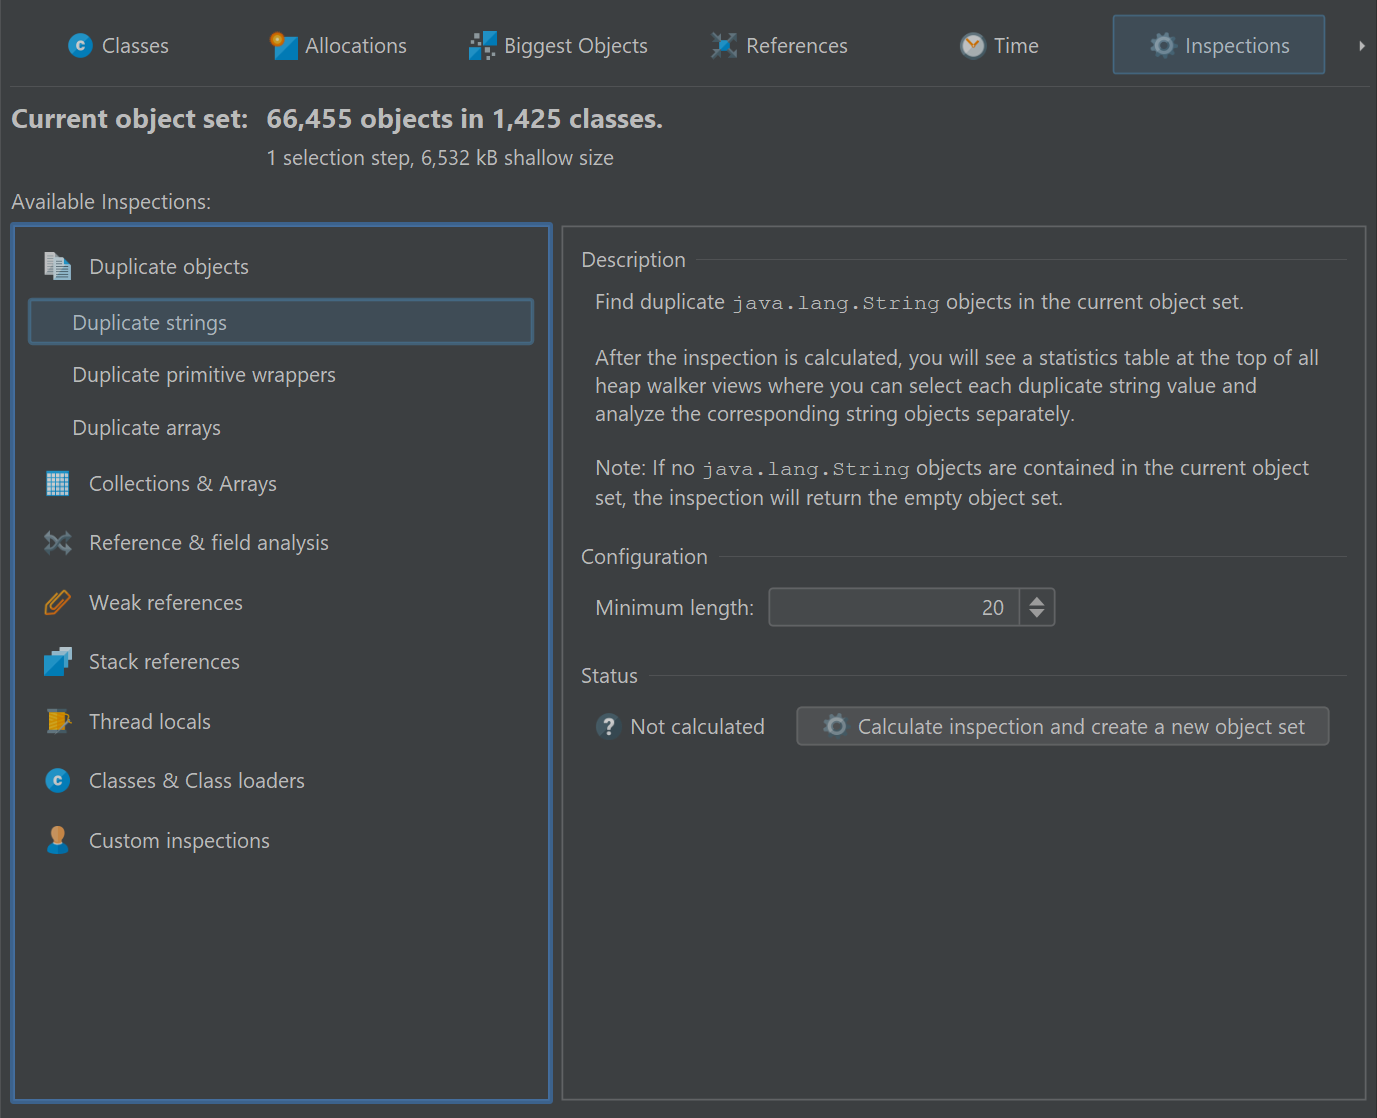Open the Time tab
The height and width of the screenshot is (1118, 1377).
point(999,45)
